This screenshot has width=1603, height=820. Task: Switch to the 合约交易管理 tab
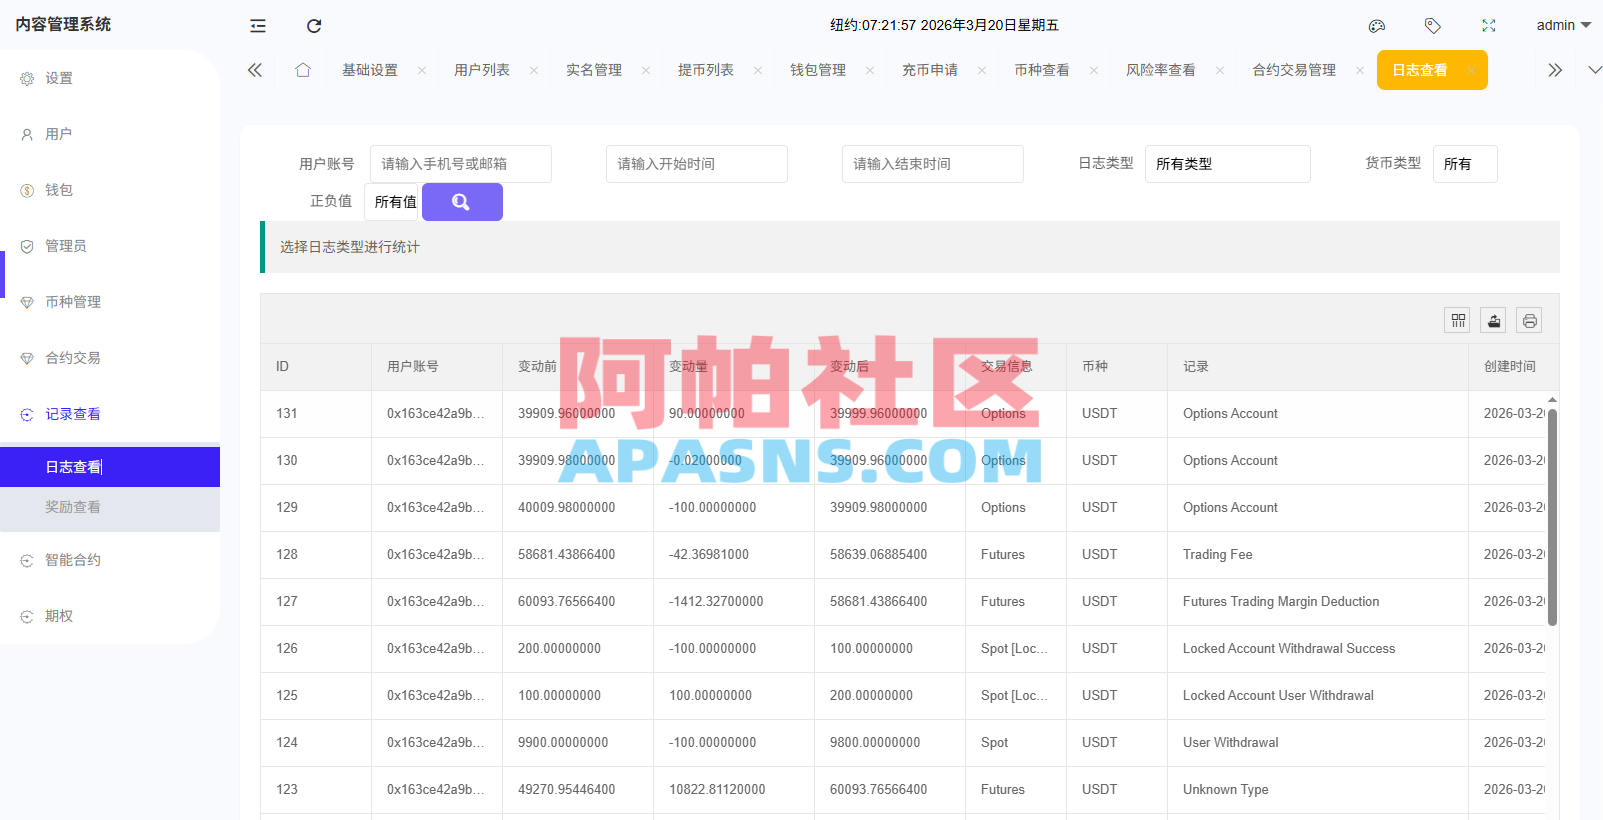(1294, 70)
